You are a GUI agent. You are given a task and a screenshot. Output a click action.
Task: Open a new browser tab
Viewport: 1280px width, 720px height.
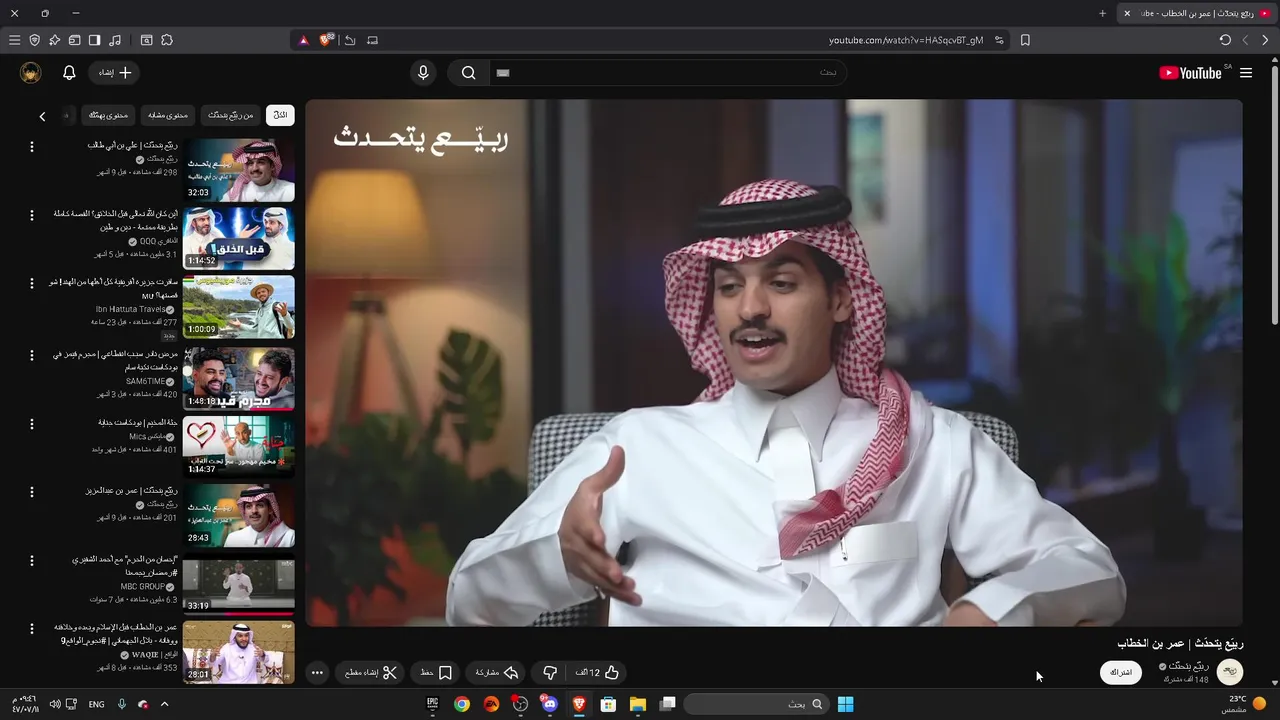(1102, 13)
